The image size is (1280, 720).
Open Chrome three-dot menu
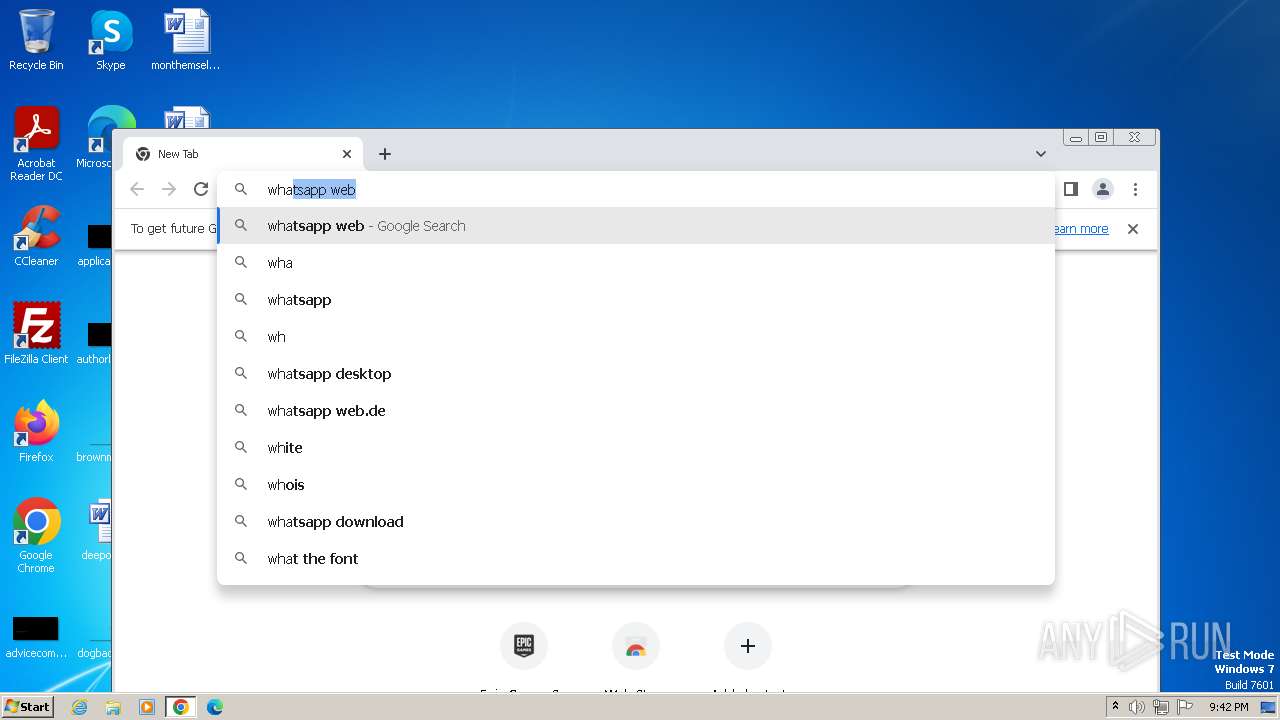1135,189
